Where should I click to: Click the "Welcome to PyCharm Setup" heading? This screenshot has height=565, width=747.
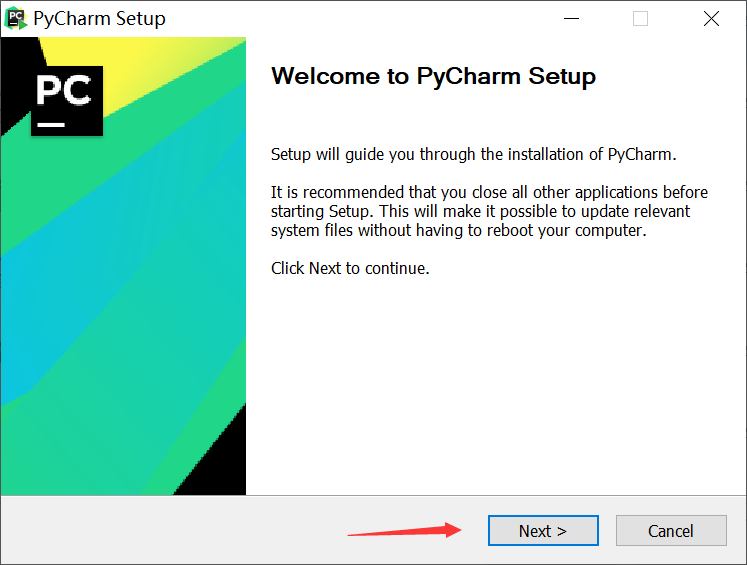pyautogui.click(x=433, y=77)
